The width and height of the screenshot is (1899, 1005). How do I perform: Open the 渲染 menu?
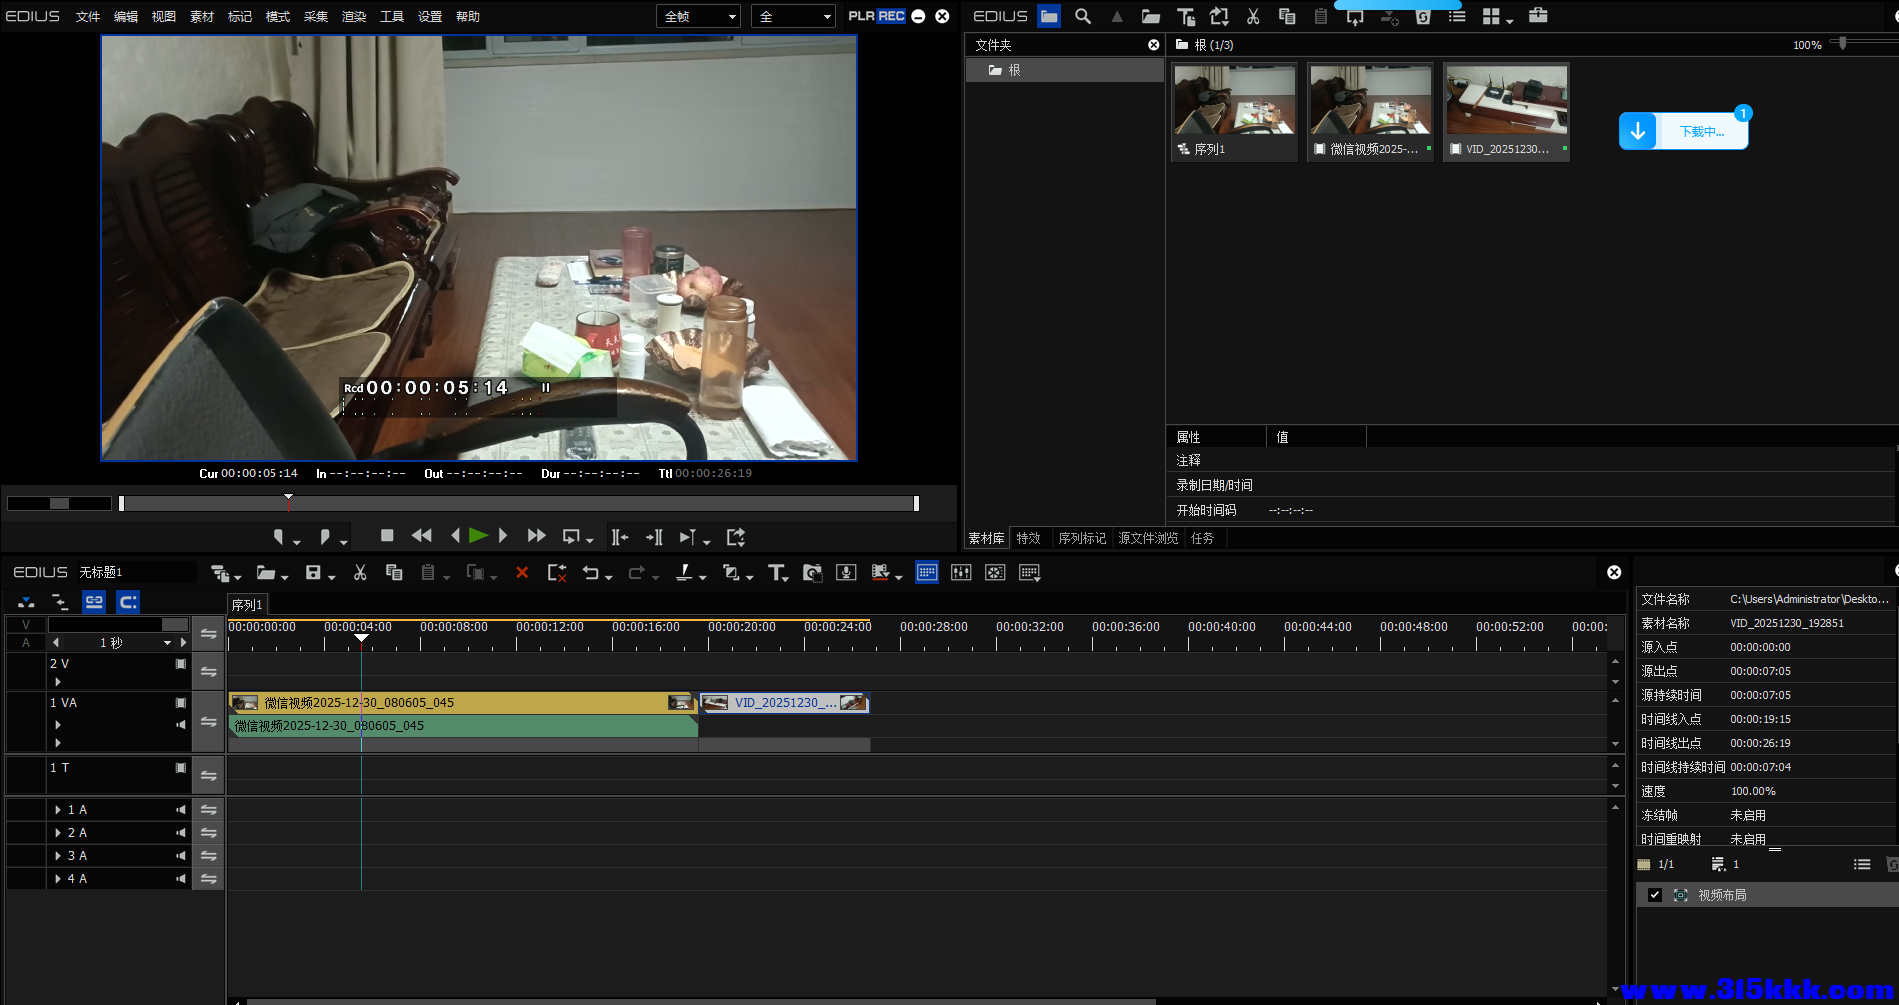click(354, 16)
